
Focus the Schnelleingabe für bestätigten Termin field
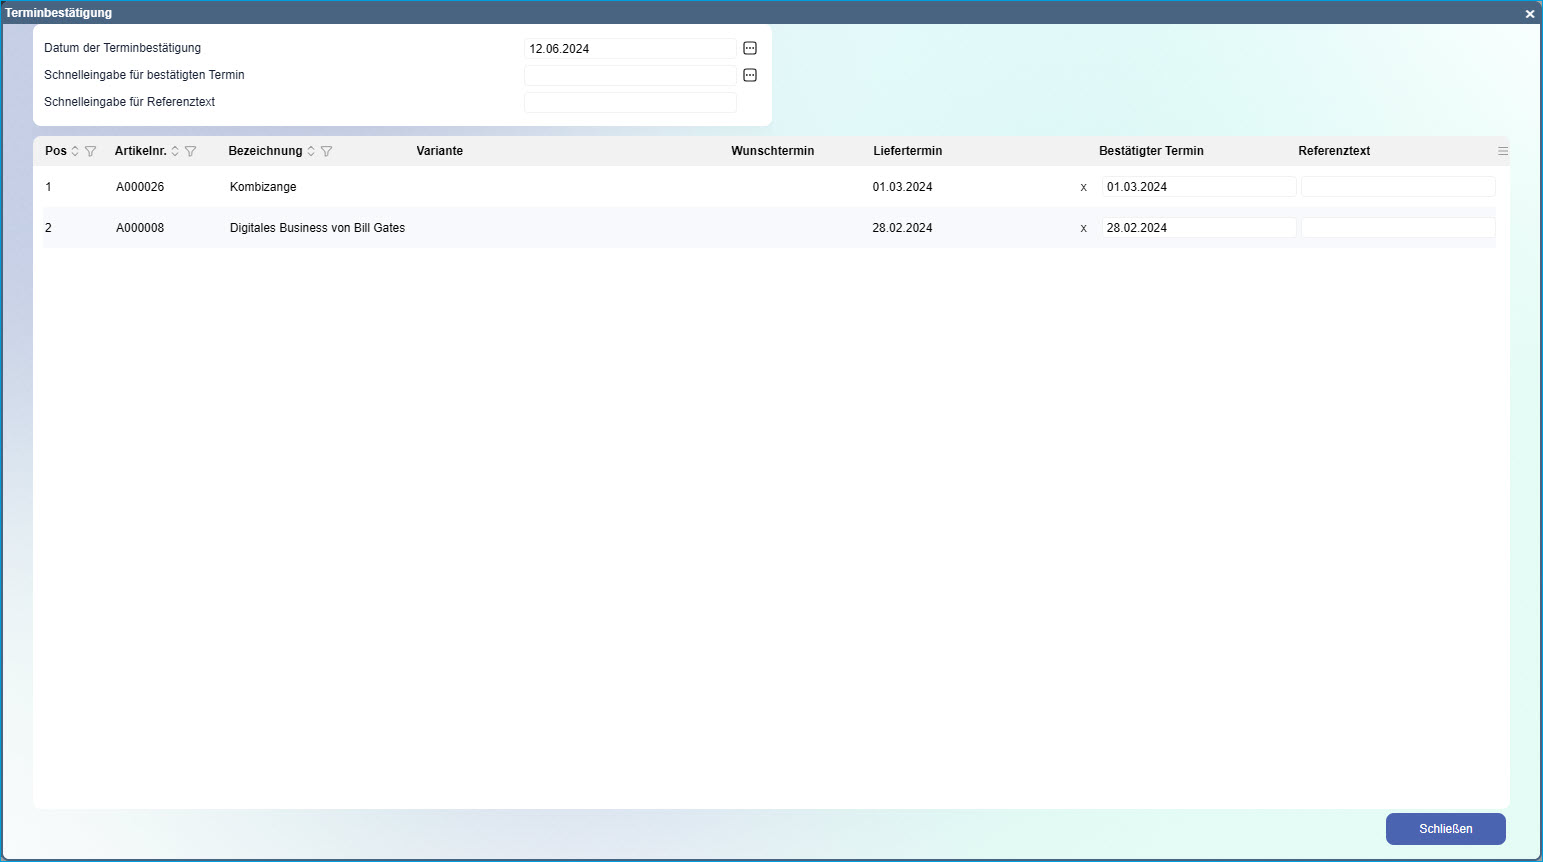click(630, 75)
